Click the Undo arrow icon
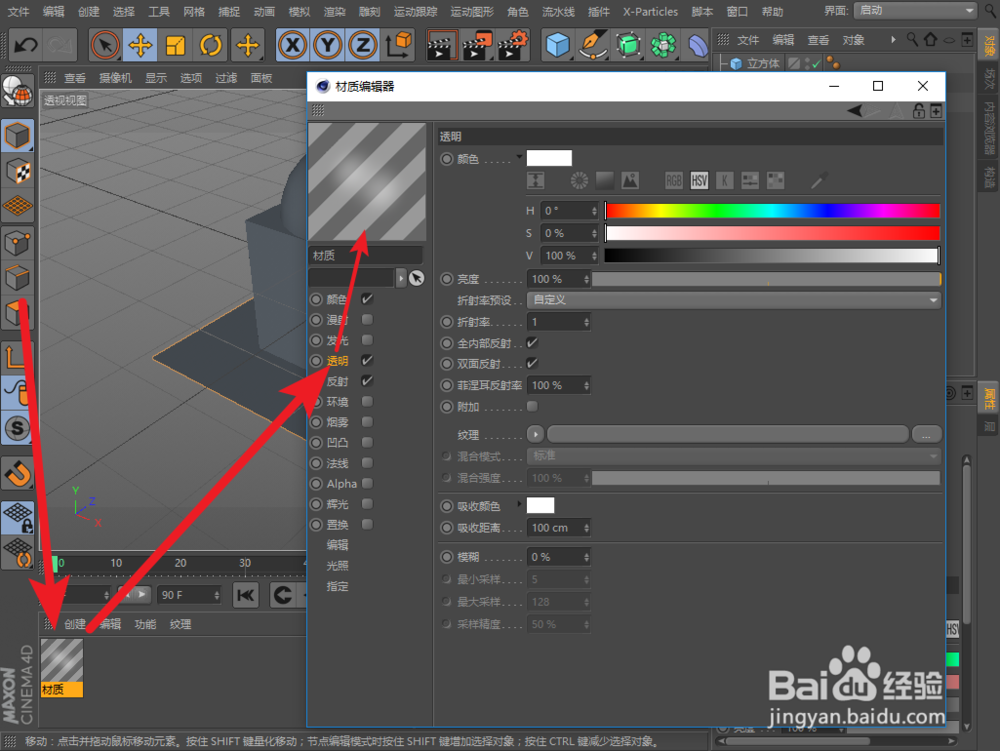Image resolution: width=1000 pixels, height=751 pixels. [26, 45]
